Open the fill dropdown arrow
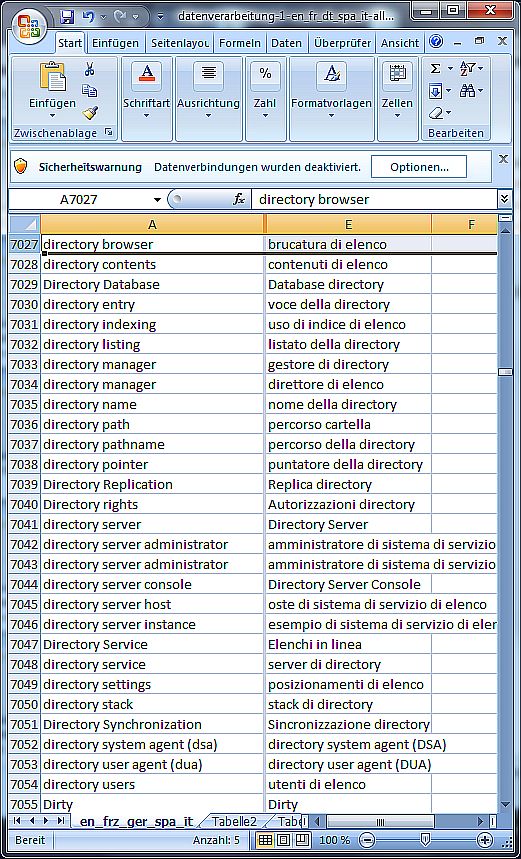 [449, 91]
